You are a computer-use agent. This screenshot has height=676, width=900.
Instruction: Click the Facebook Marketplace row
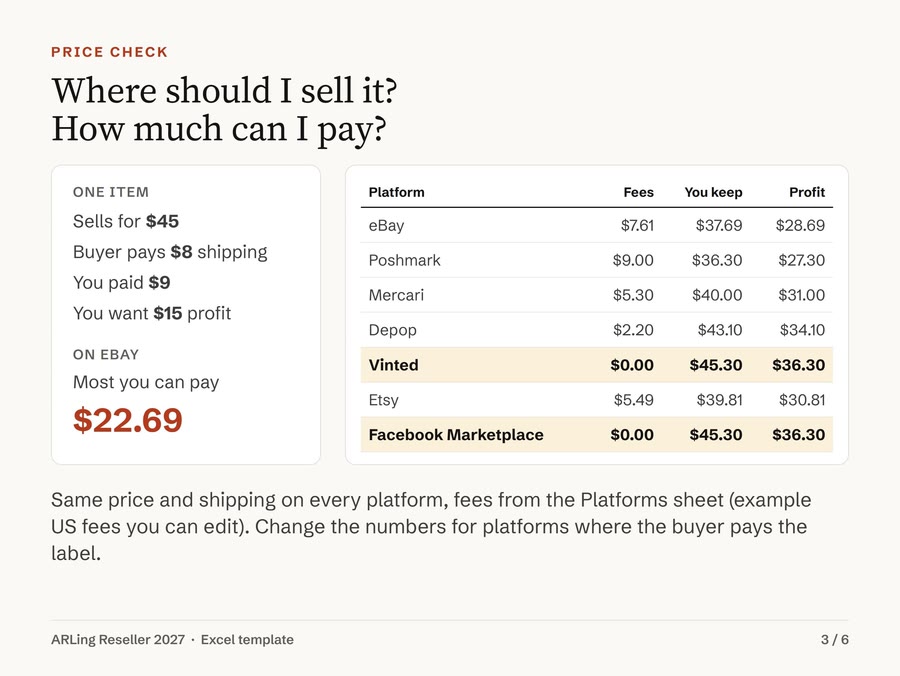coord(596,435)
